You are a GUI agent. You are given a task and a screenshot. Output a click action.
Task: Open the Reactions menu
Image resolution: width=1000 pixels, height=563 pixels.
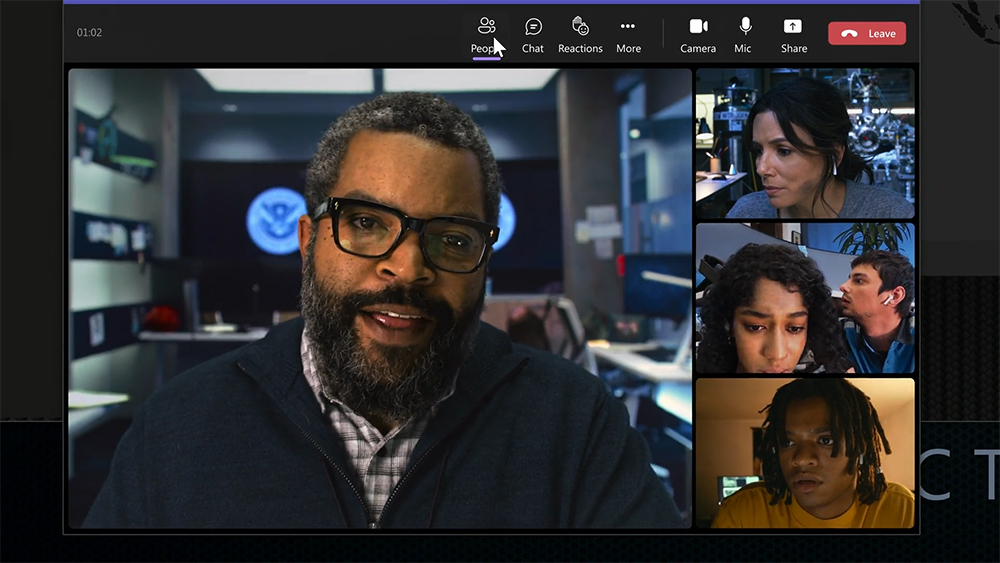click(580, 35)
